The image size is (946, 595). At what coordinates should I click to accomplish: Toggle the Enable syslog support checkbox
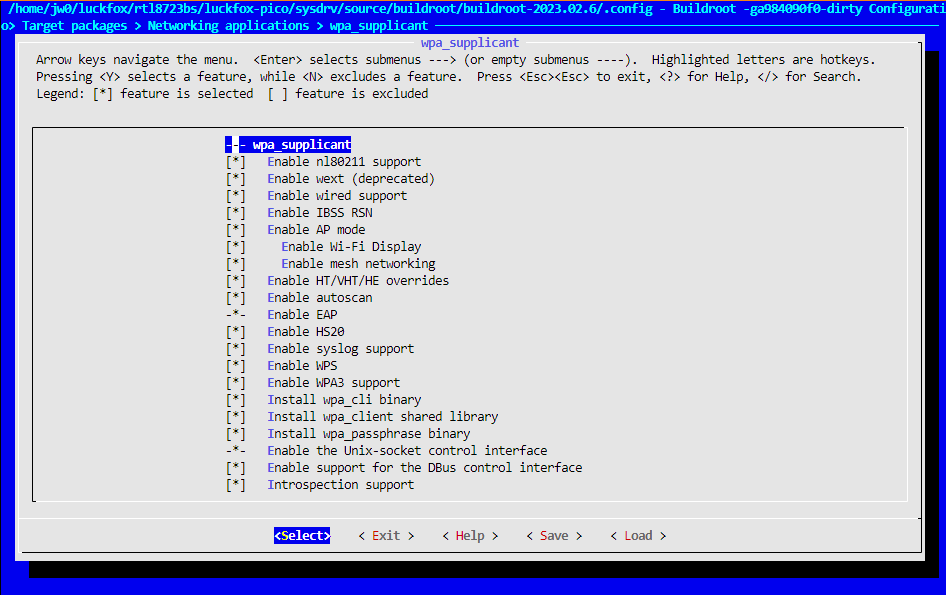pyautogui.click(x=236, y=349)
